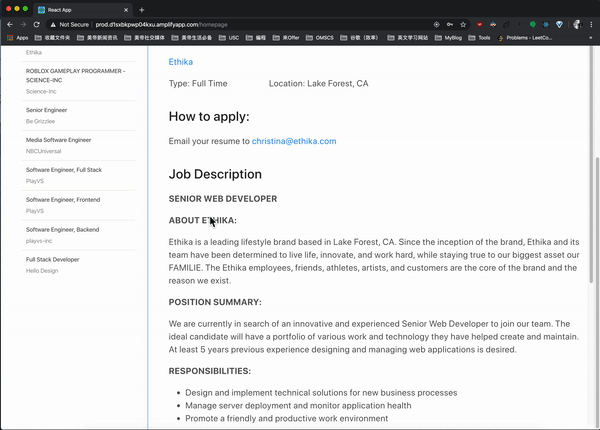Screen dimensions: 600x430
Task: Click the 'RESPONSIBILITIES:' heading
Action: click(210, 371)
